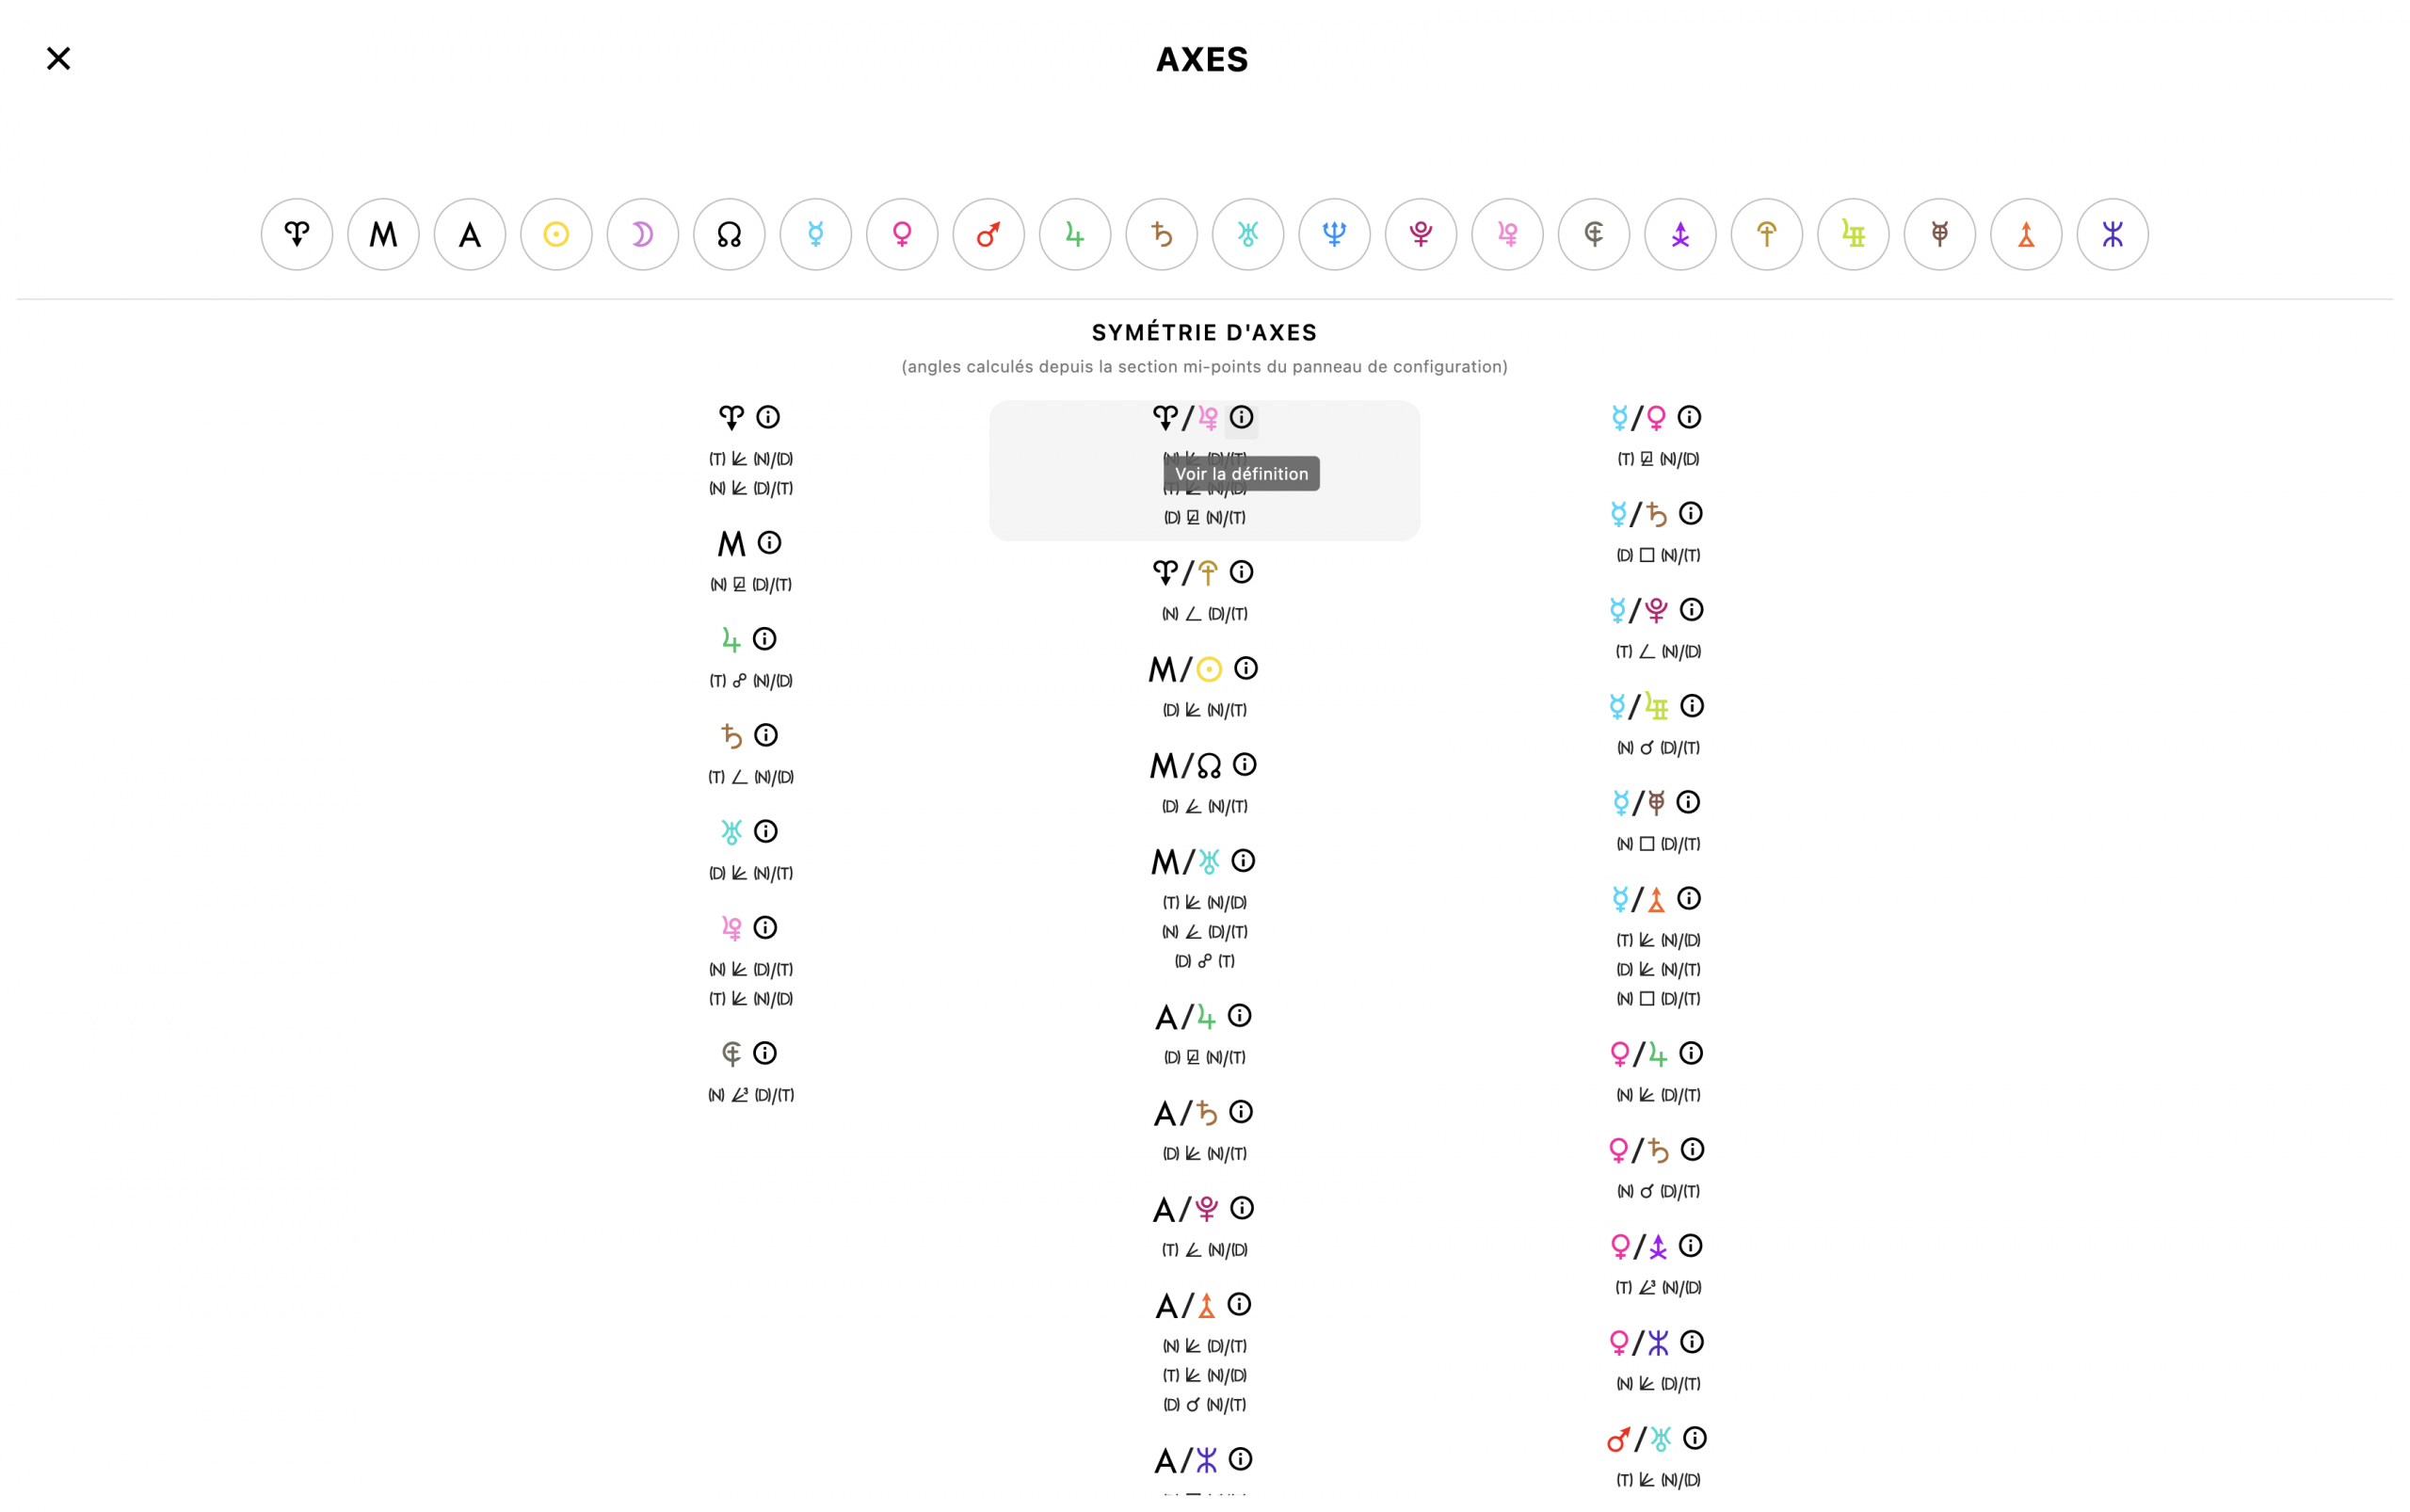This screenshot has height=1512, width=2410.
Task: Select the Lunar Node circle in the filter row
Action: pyautogui.click(x=729, y=234)
